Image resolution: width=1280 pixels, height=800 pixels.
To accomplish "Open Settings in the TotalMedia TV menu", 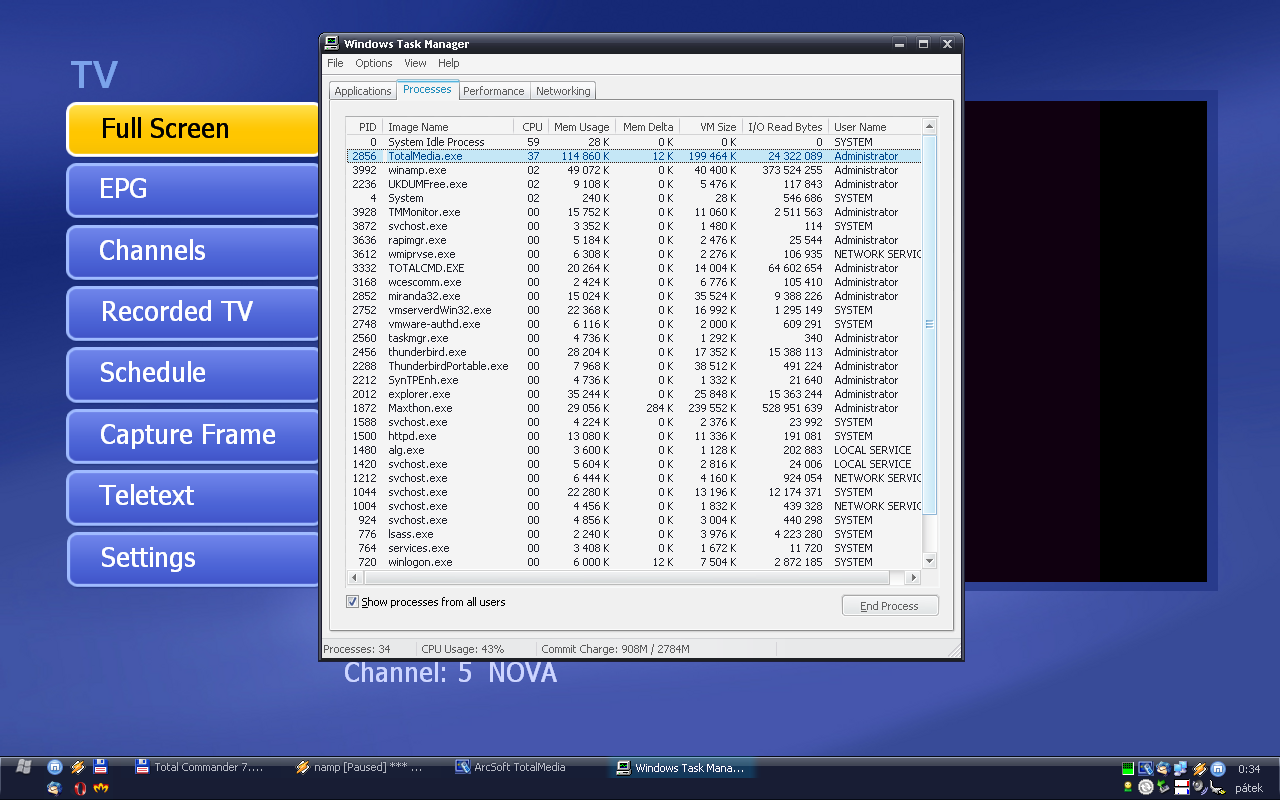I will click(192, 558).
